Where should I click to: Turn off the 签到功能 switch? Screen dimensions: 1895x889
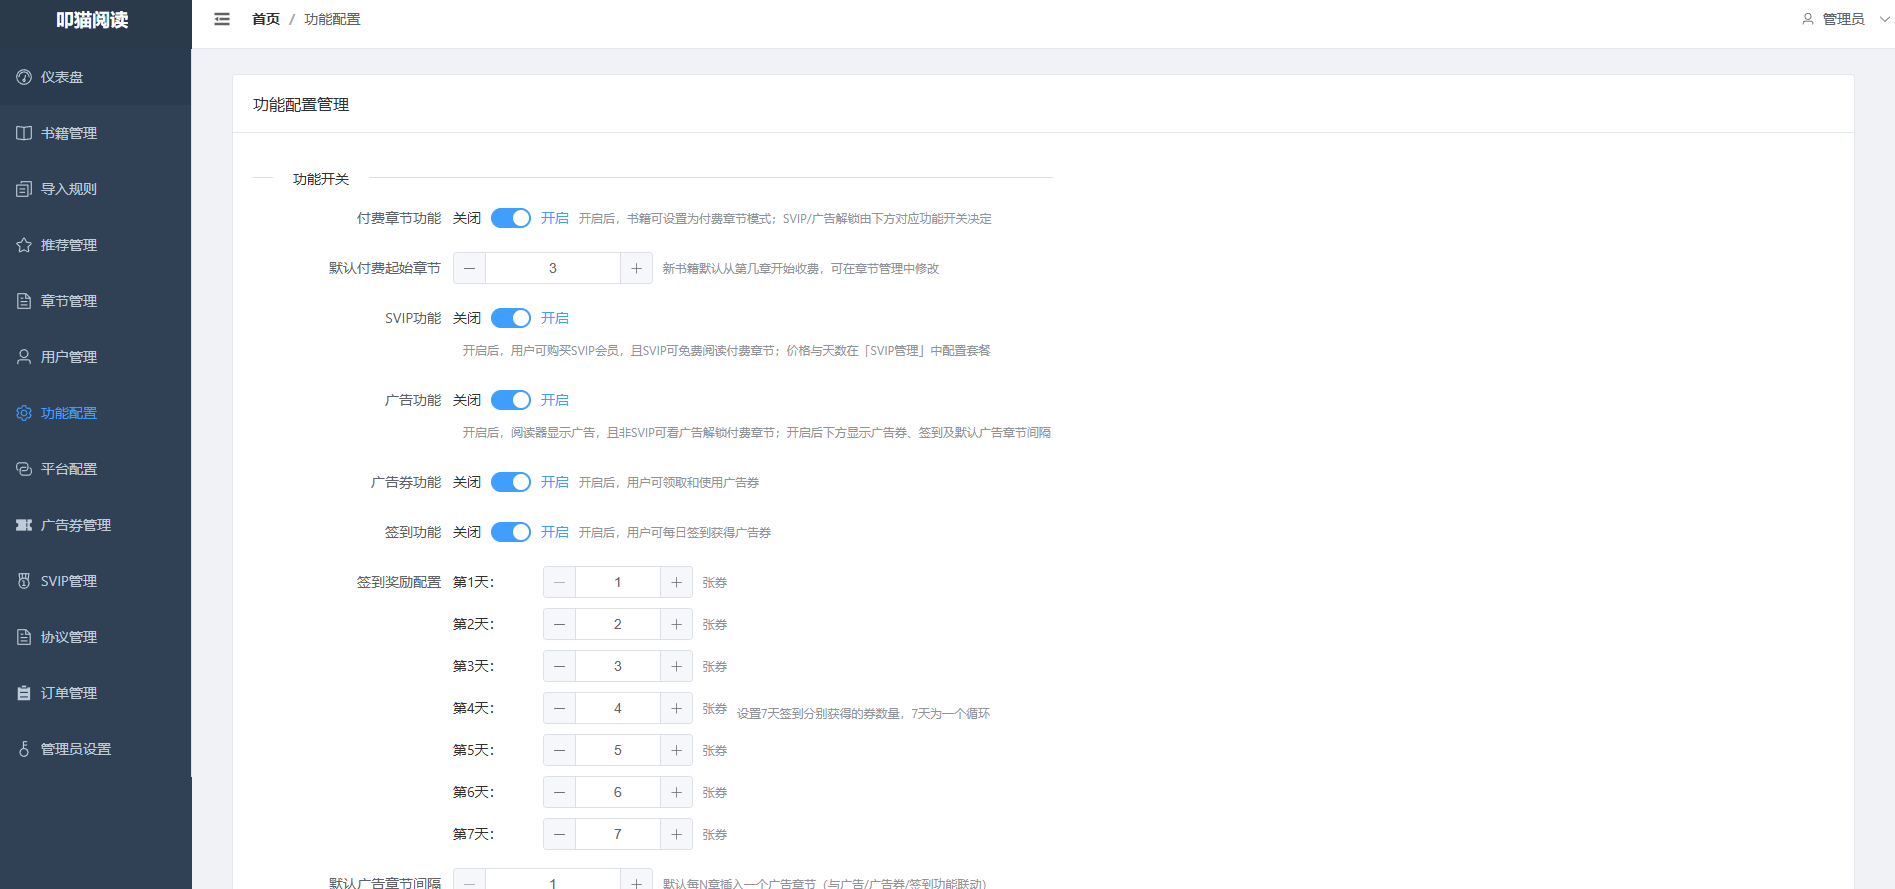click(x=511, y=532)
